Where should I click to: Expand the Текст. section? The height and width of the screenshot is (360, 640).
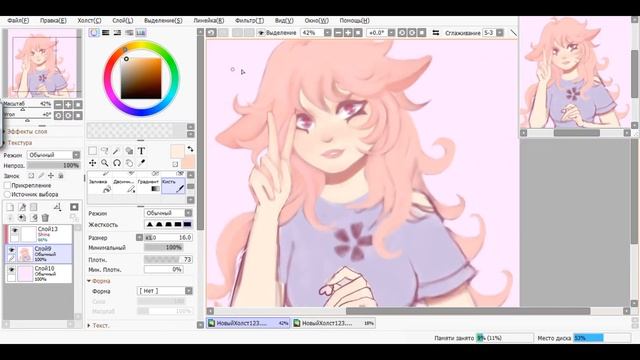98,325
